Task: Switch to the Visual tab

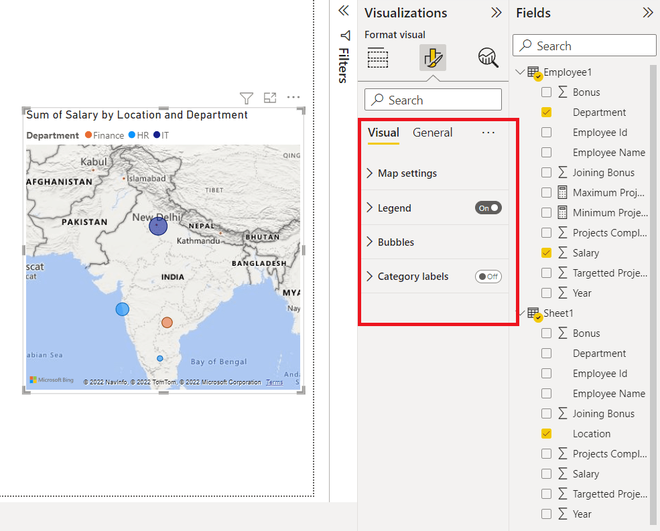Action: point(383,133)
